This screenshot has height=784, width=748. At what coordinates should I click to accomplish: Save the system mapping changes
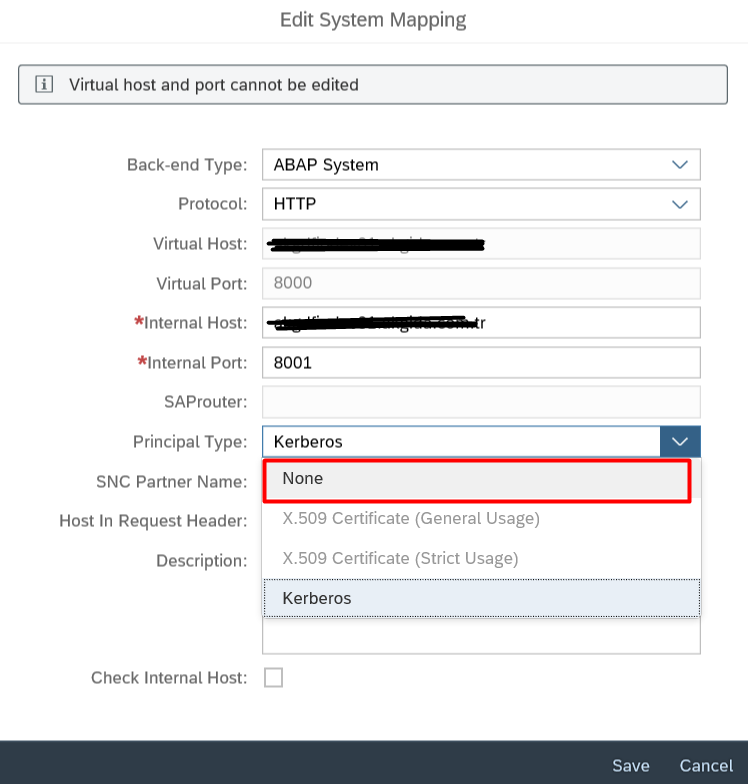pos(630,766)
